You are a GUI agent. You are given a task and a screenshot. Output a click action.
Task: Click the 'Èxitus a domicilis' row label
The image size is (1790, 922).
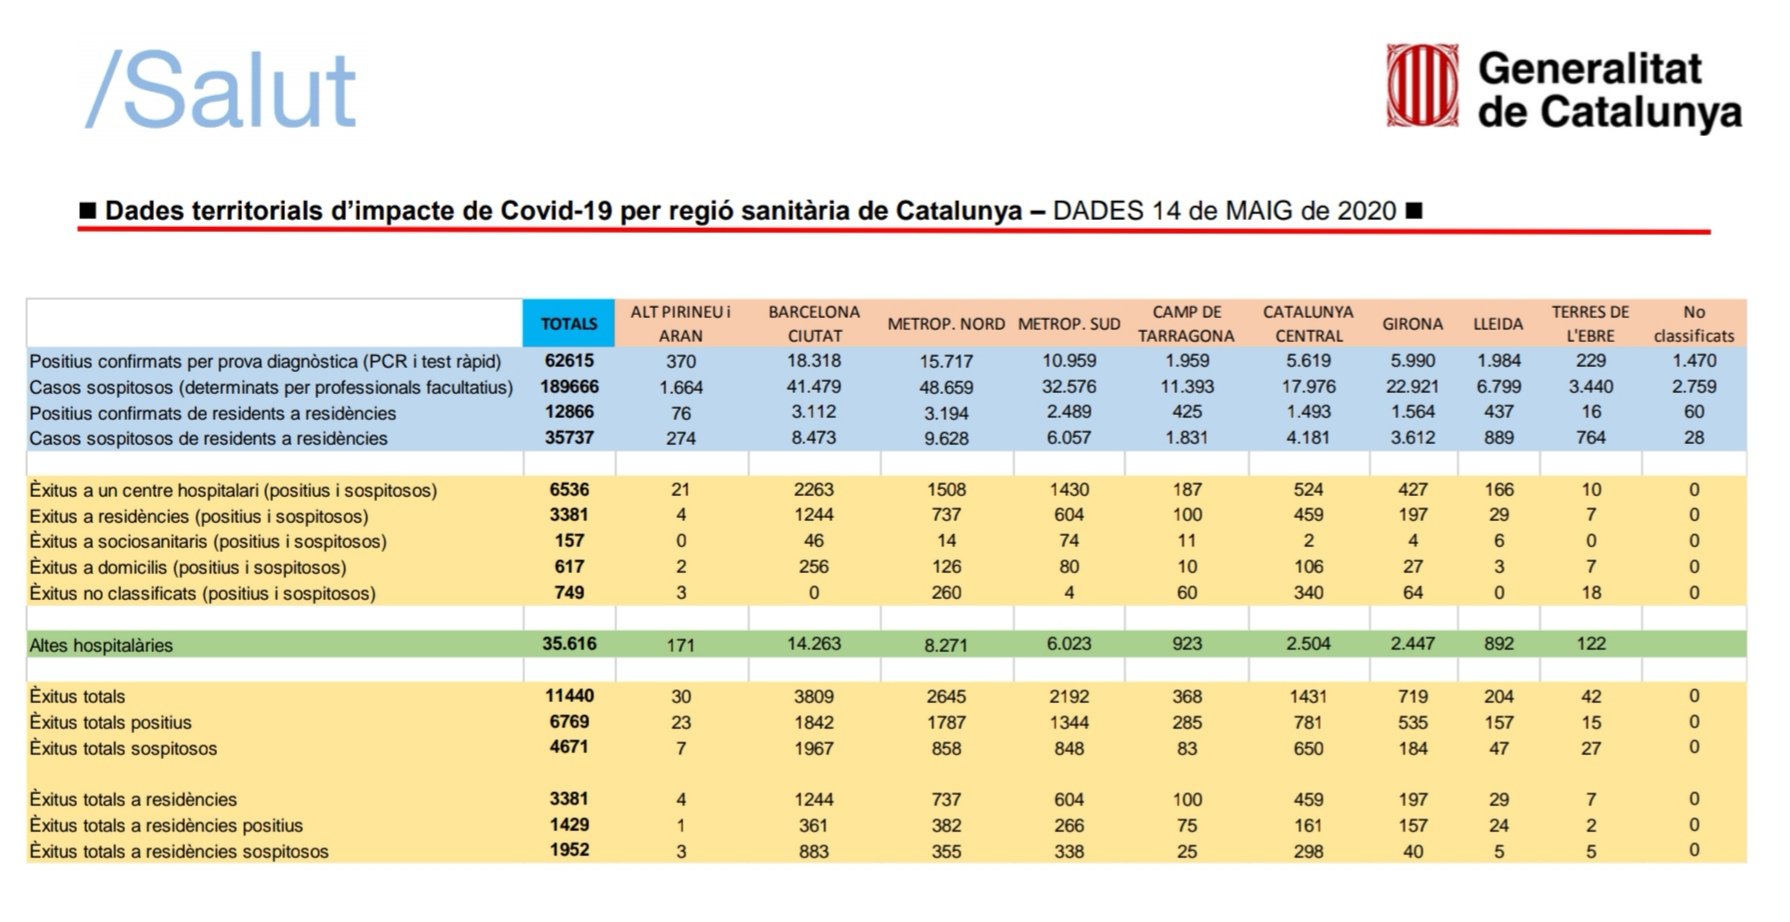pos(188,567)
